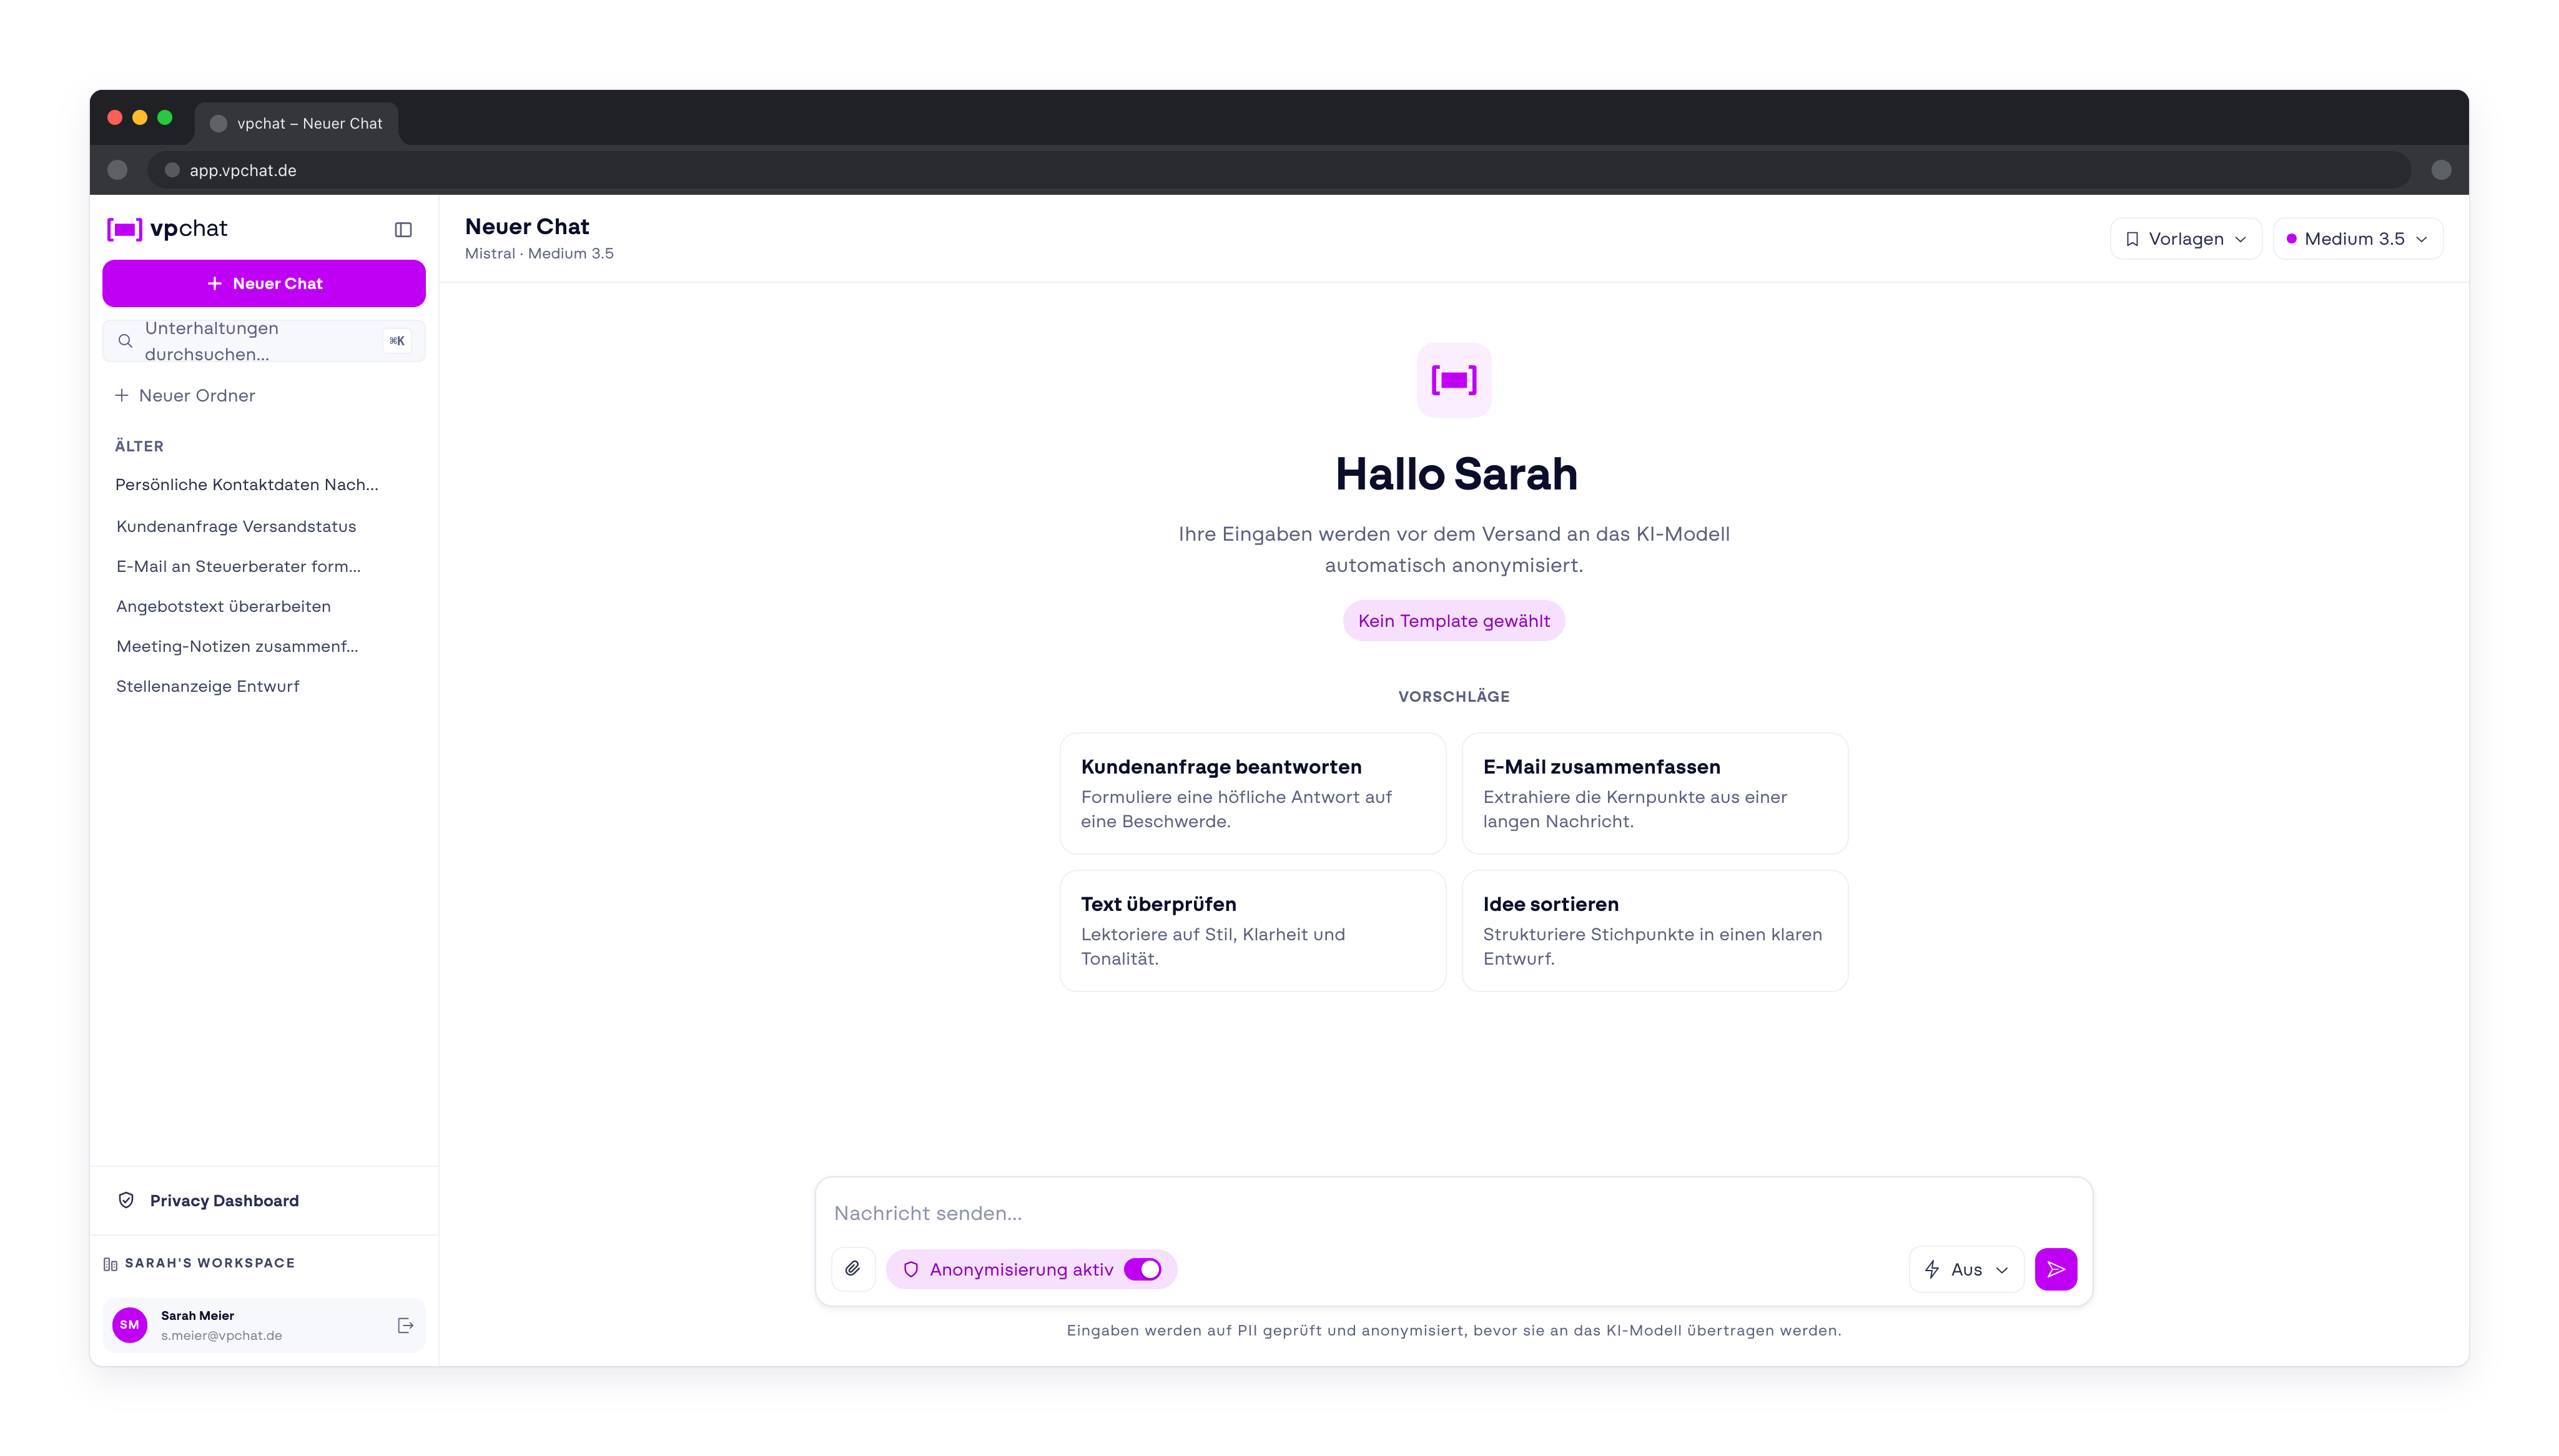Choose Kundenanfrage beantworten suggestion

[x=1252, y=793]
